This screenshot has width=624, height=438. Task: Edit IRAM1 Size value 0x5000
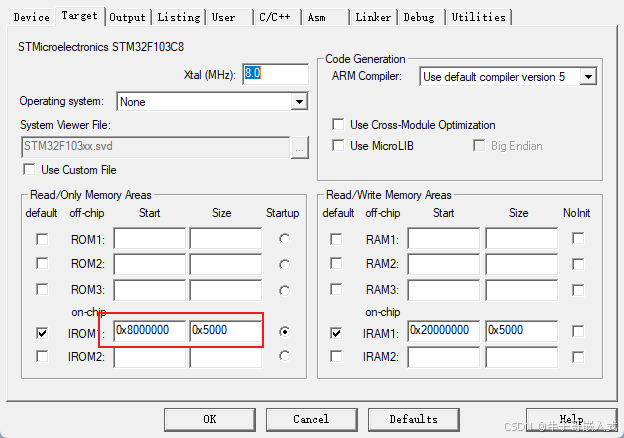[521, 331]
